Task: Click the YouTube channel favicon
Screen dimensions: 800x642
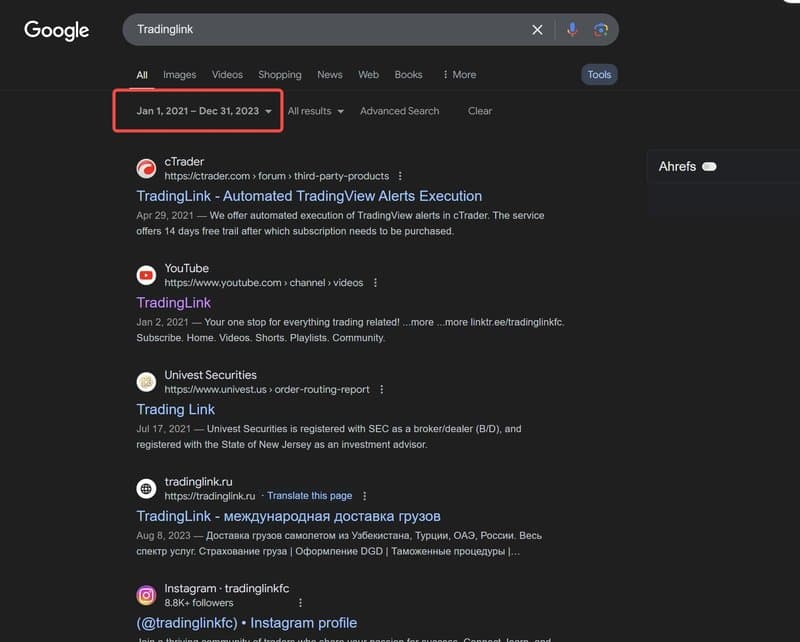Action: (x=147, y=274)
